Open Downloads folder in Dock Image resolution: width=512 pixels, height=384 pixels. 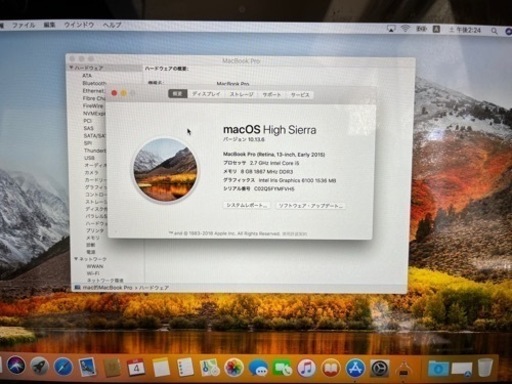[x=438, y=369]
